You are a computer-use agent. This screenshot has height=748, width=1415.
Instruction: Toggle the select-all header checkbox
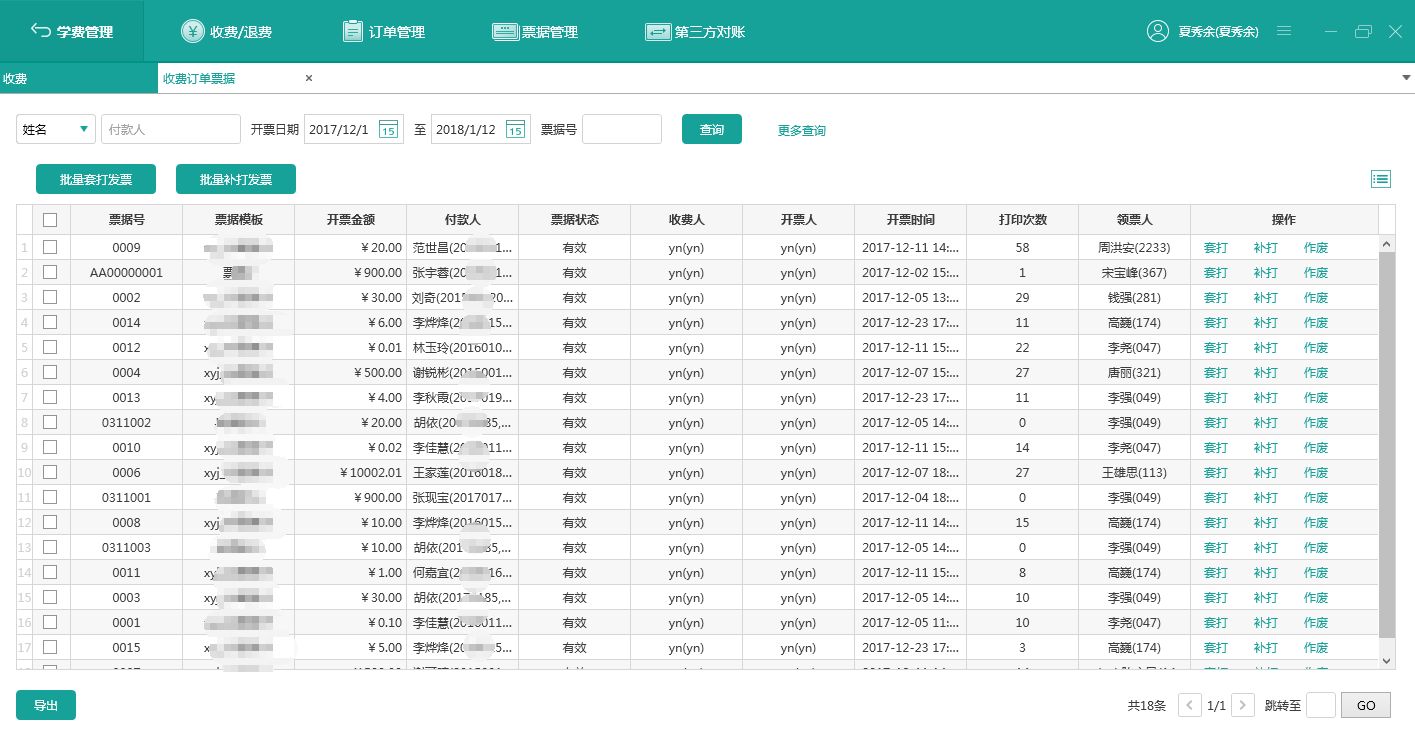(50, 220)
